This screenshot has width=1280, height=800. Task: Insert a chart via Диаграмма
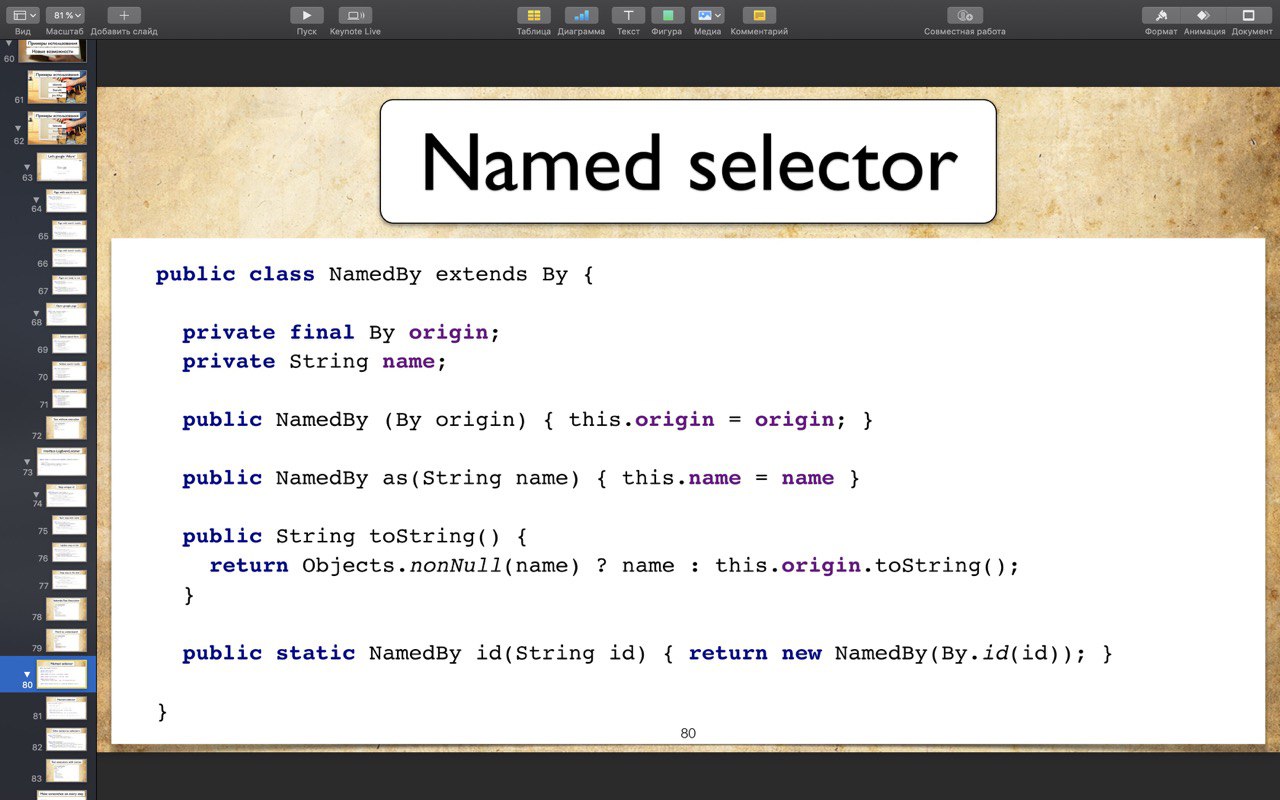pos(581,15)
